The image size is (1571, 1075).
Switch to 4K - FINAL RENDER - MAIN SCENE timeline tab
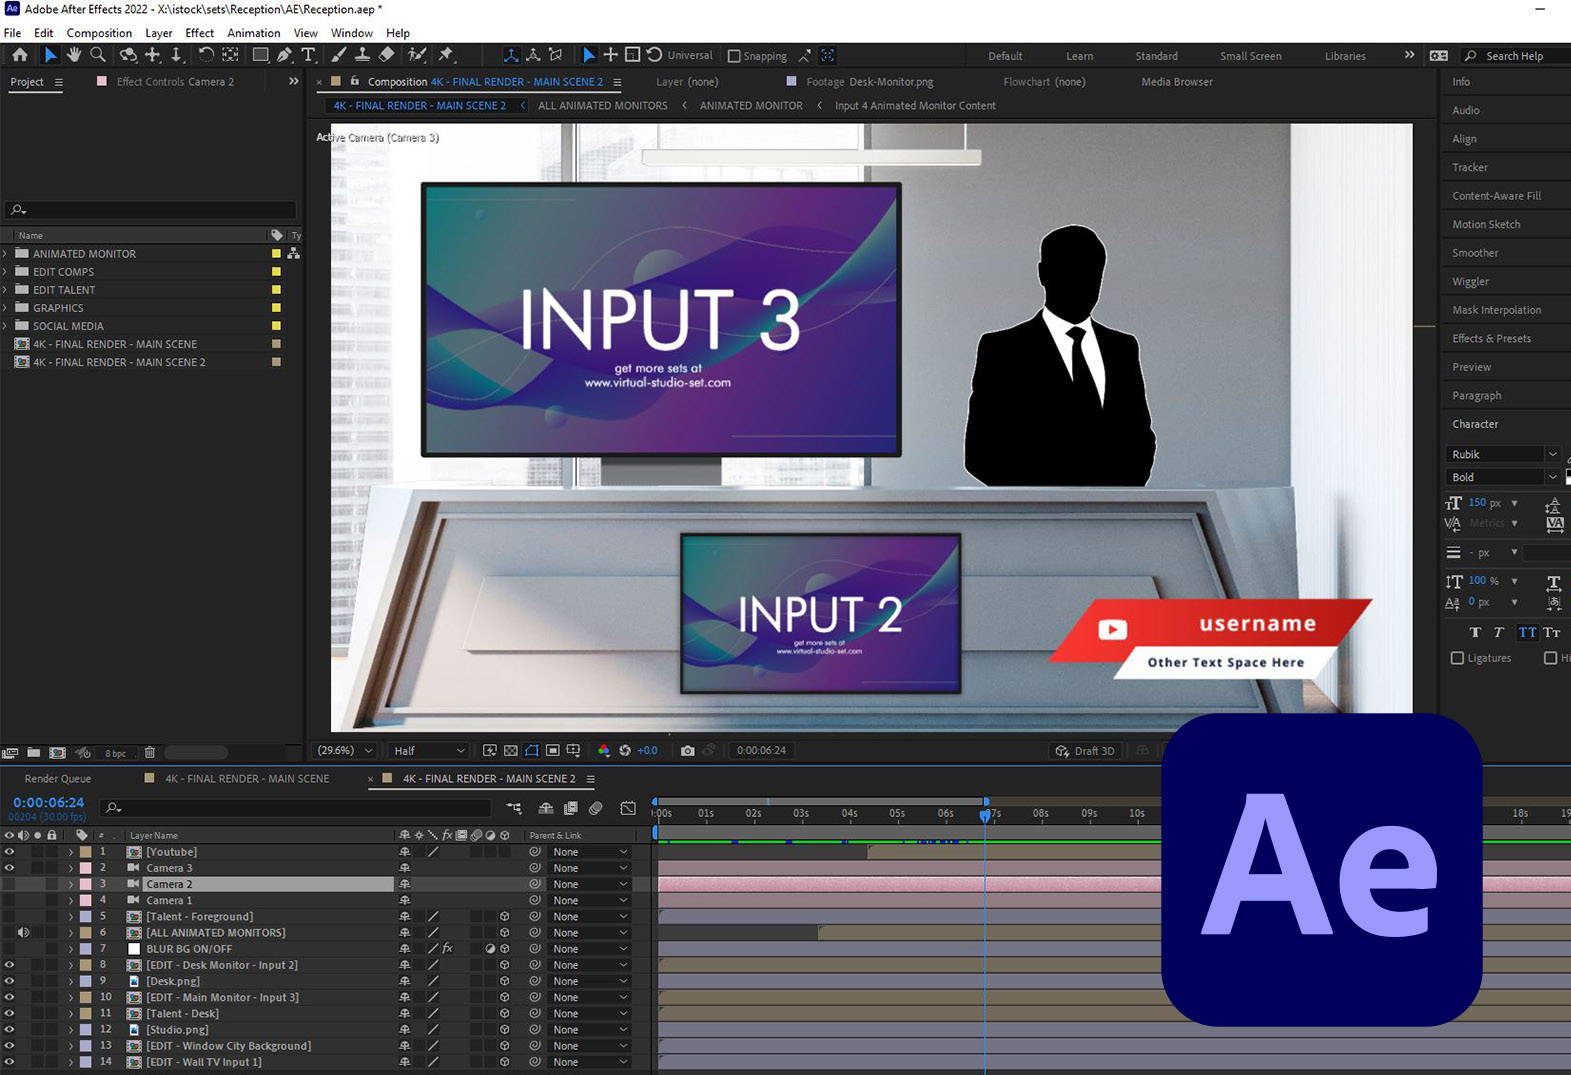pos(247,779)
